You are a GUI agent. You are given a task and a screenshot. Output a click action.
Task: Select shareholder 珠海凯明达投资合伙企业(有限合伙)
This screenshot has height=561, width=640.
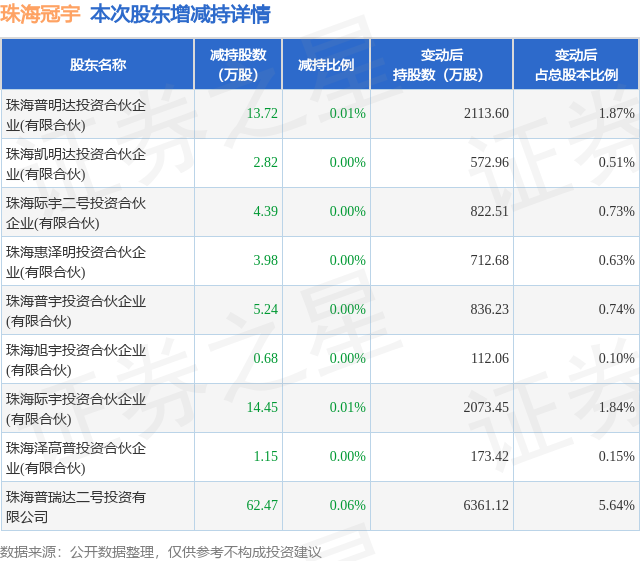pyautogui.click(x=76, y=164)
